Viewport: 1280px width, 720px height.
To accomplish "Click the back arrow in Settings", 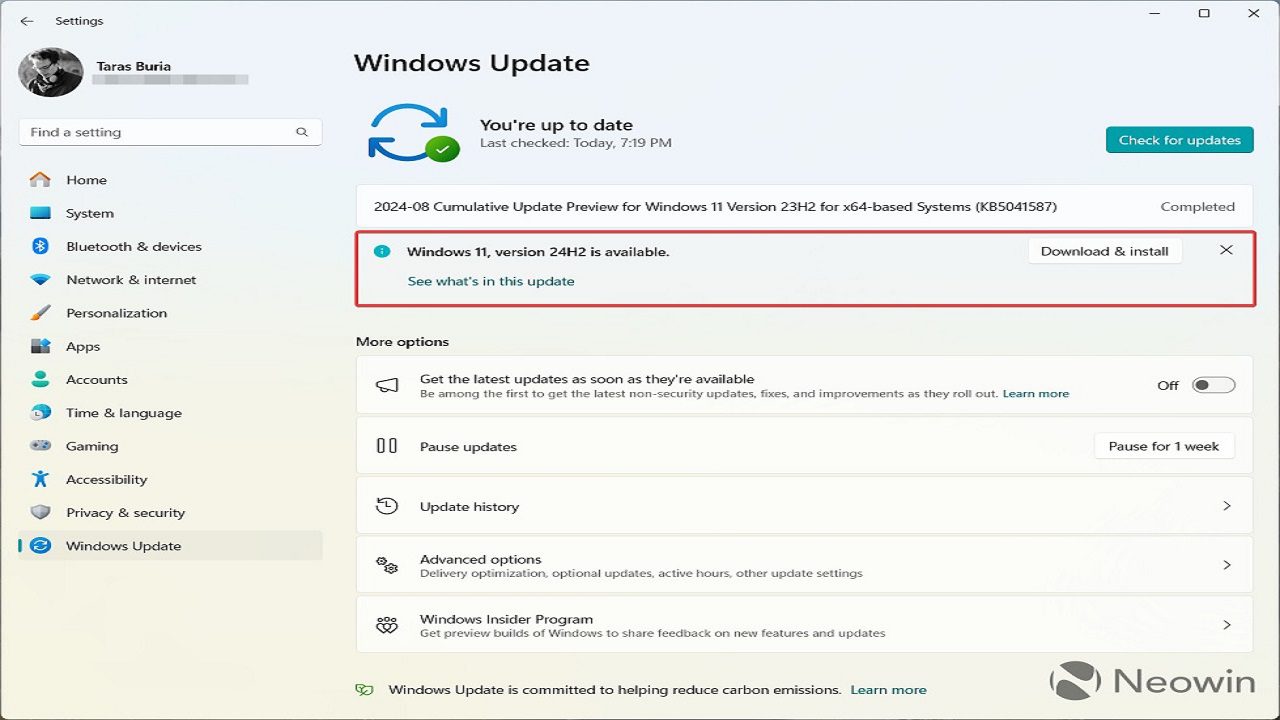I will (27, 20).
